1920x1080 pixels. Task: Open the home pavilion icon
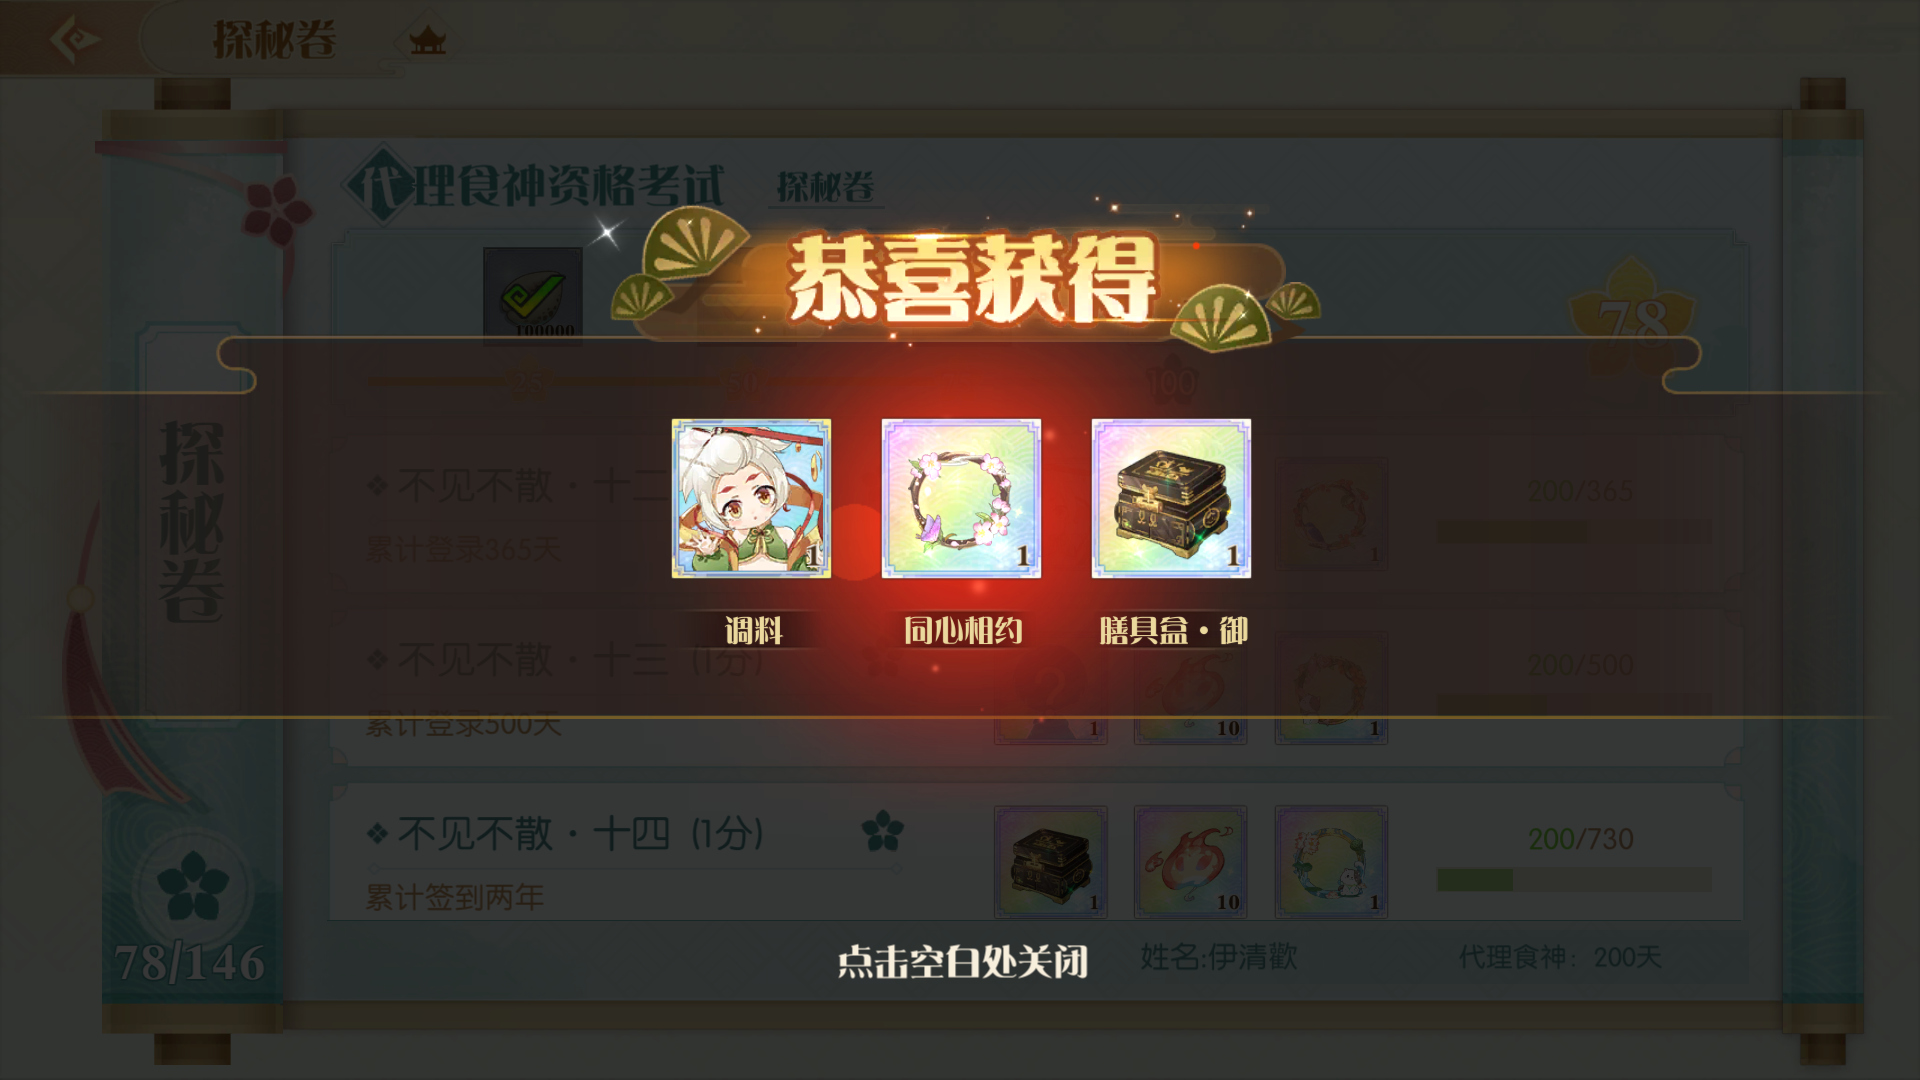[428, 41]
